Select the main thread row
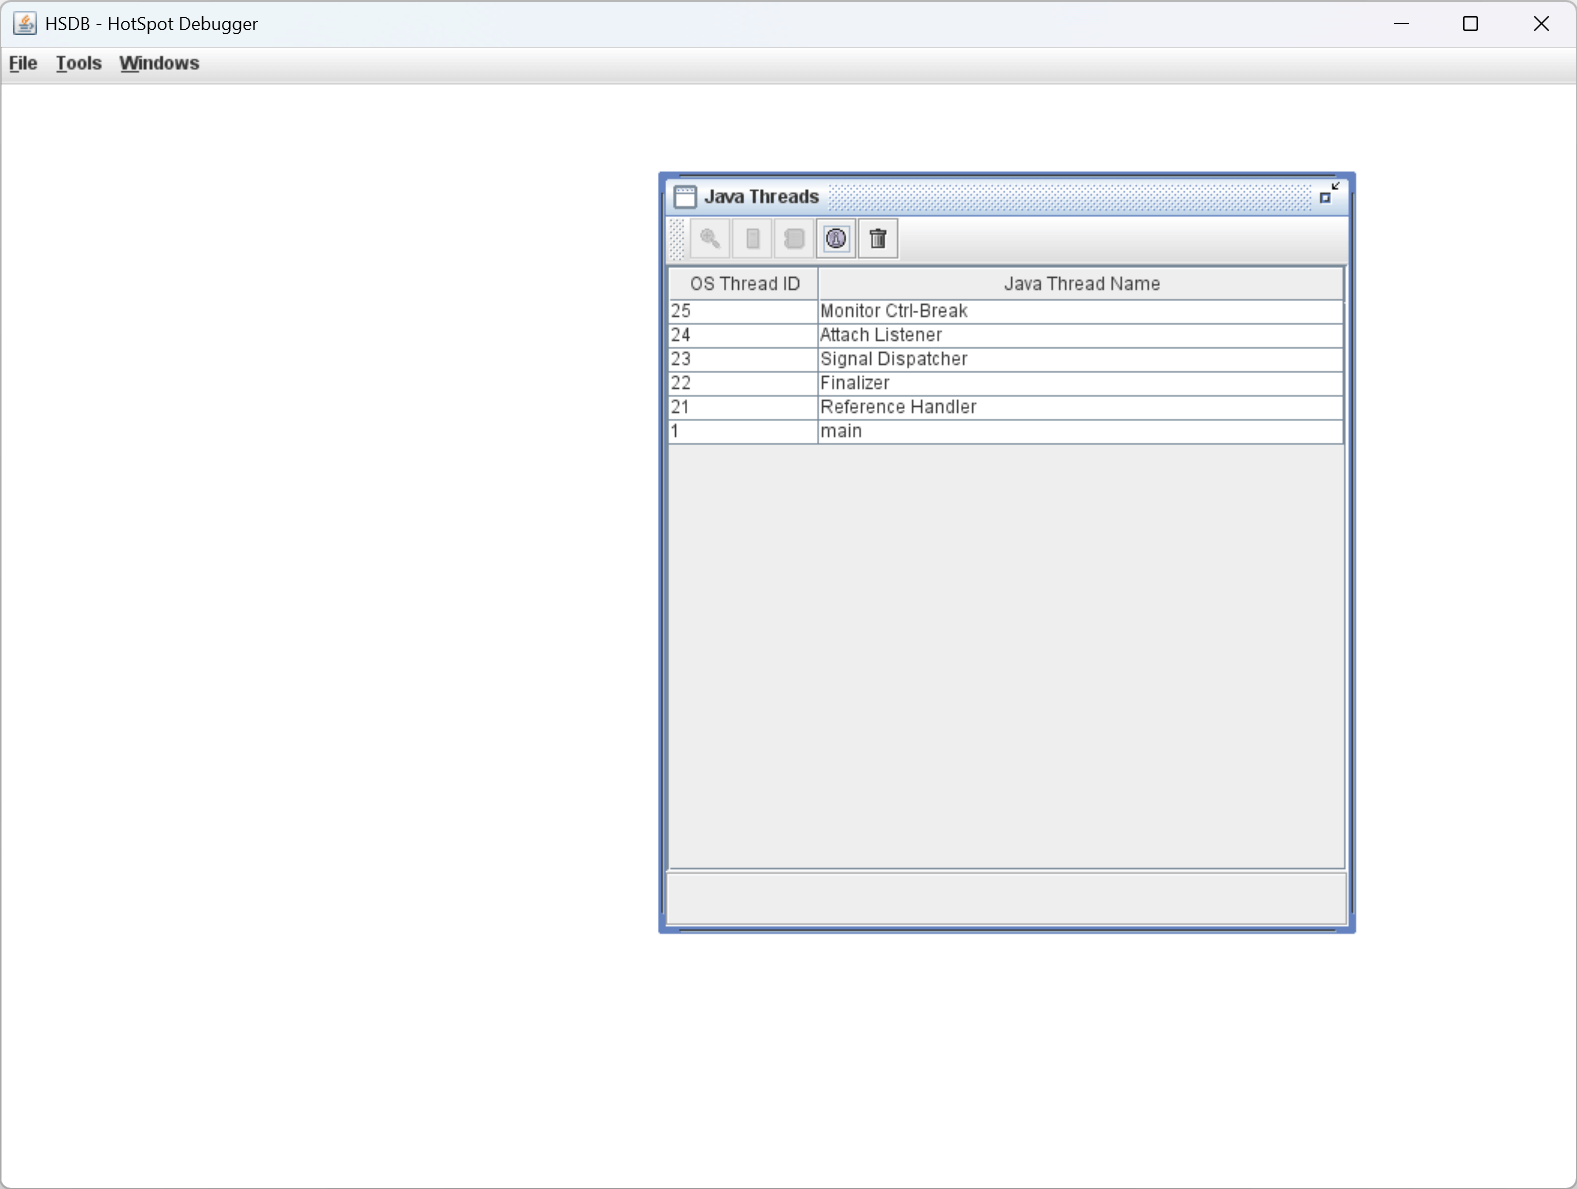This screenshot has height=1189, width=1577. click(x=1006, y=431)
